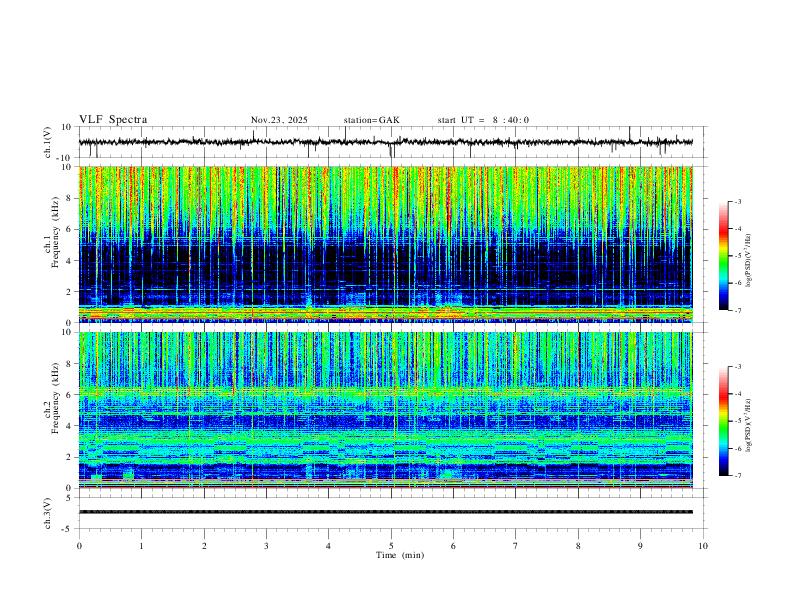Viewport: 792px width, 612px height.
Task: Click the ch.3 flat black voltage trace
Action: coord(386,512)
